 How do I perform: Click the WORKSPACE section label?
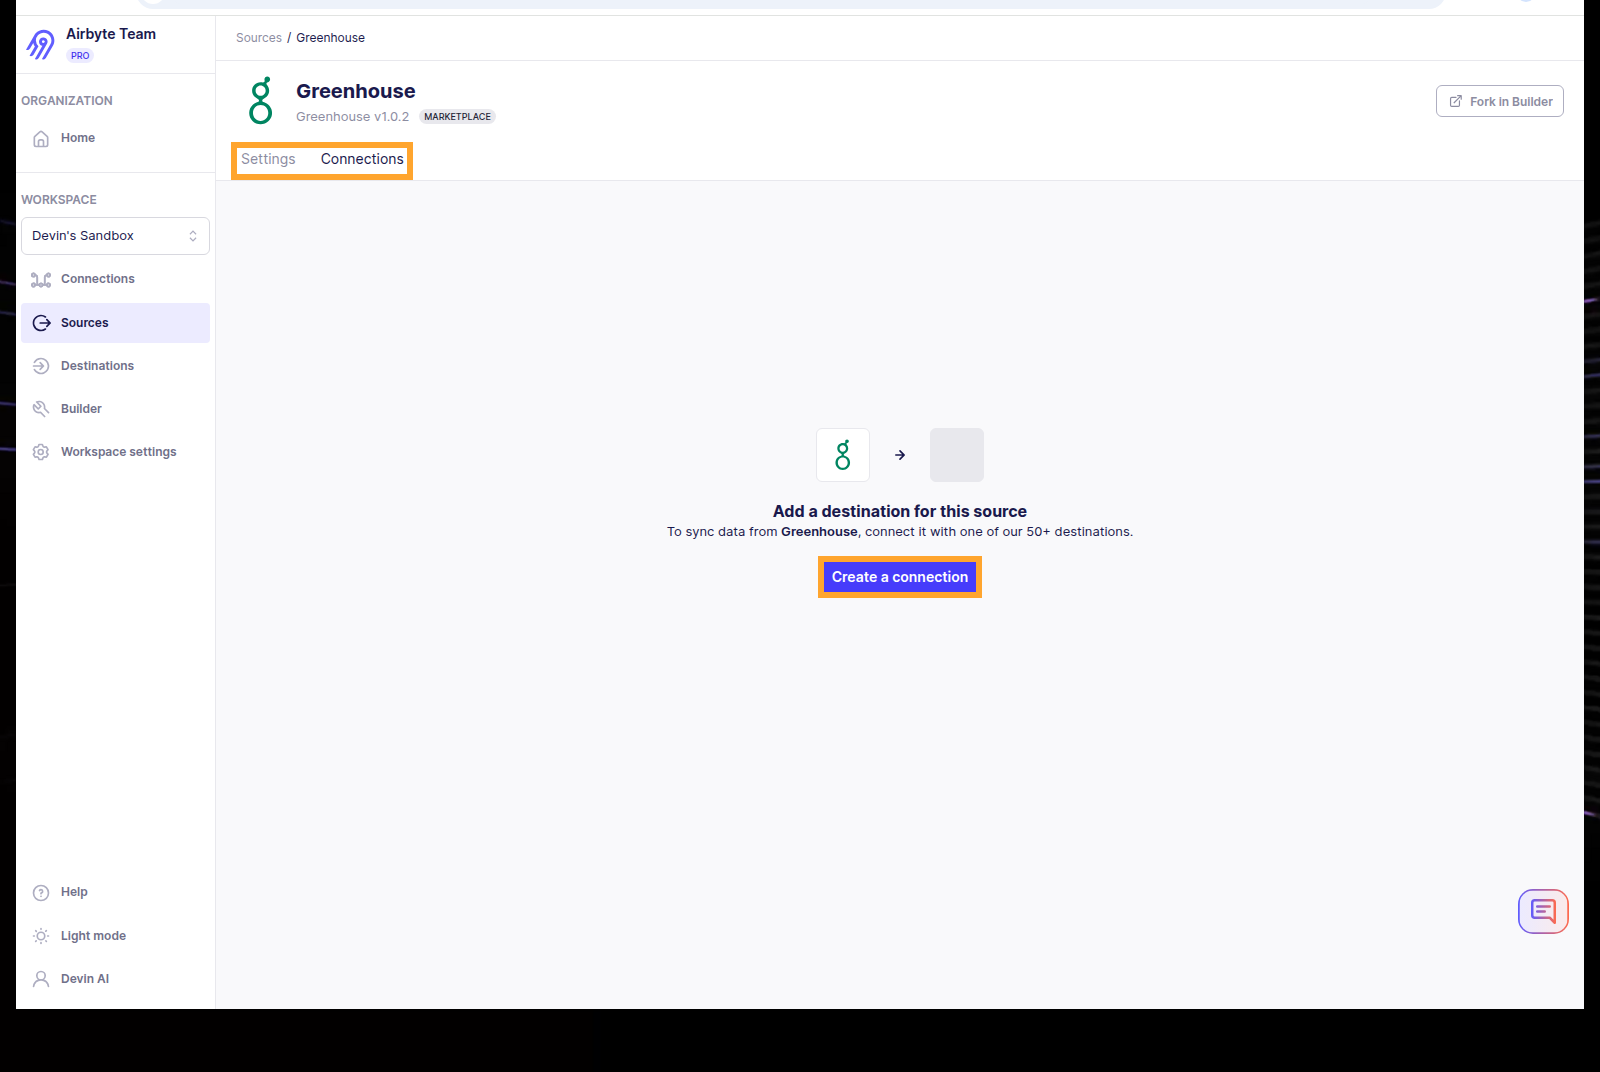coord(59,200)
